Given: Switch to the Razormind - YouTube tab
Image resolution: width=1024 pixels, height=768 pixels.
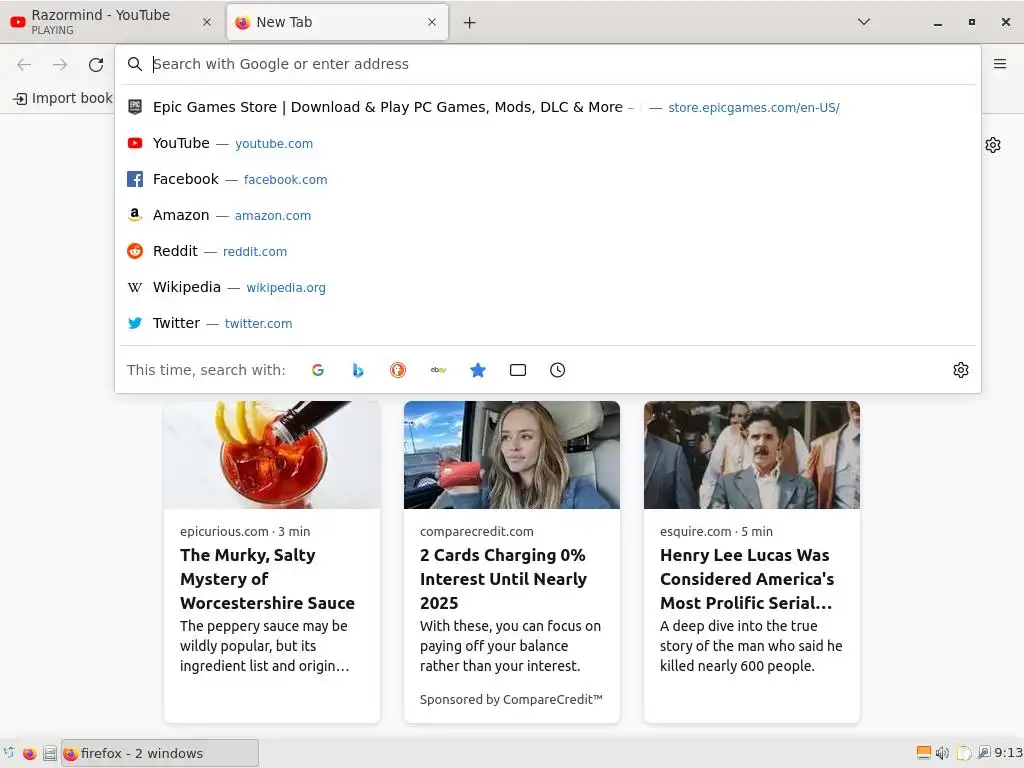Looking at the screenshot, I should (112, 22).
